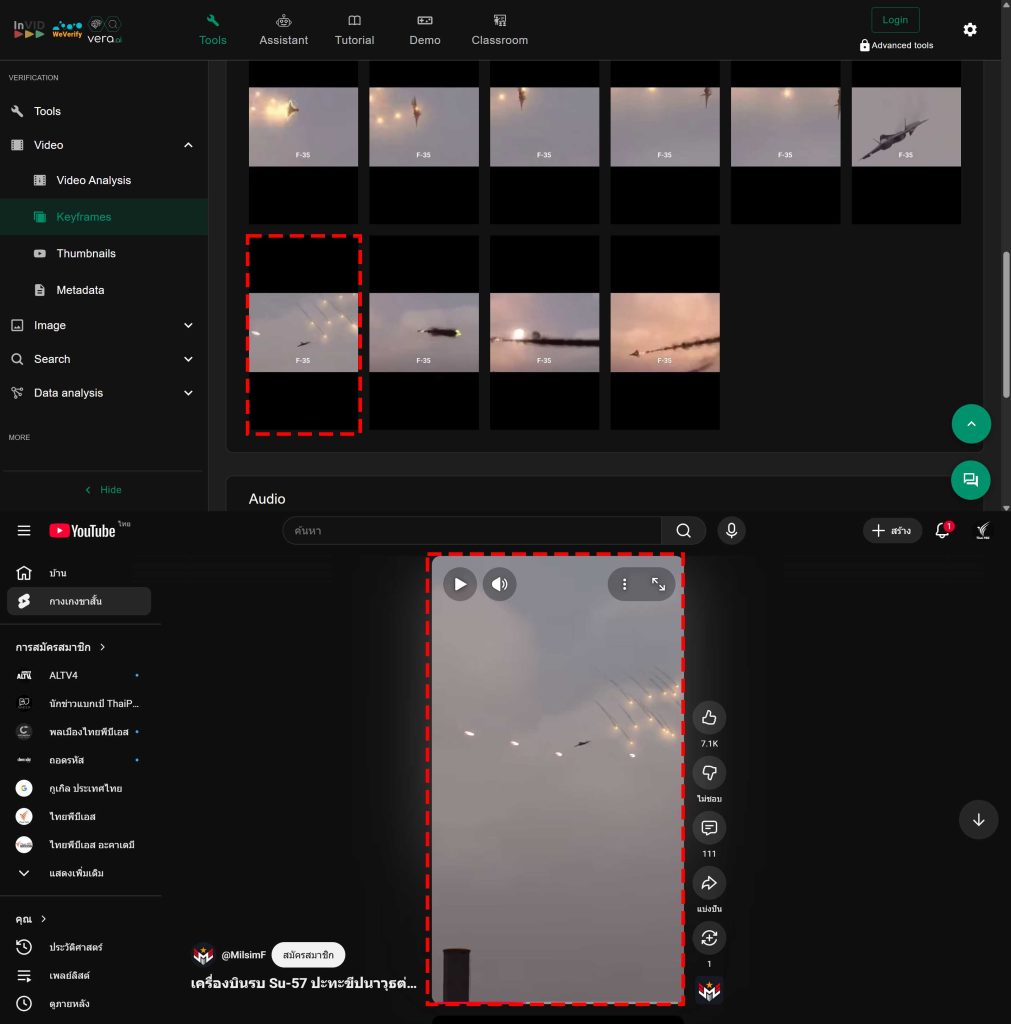The height and width of the screenshot is (1024, 1011).
Task: Like the Su-57 short video
Action: pyautogui.click(x=709, y=716)
